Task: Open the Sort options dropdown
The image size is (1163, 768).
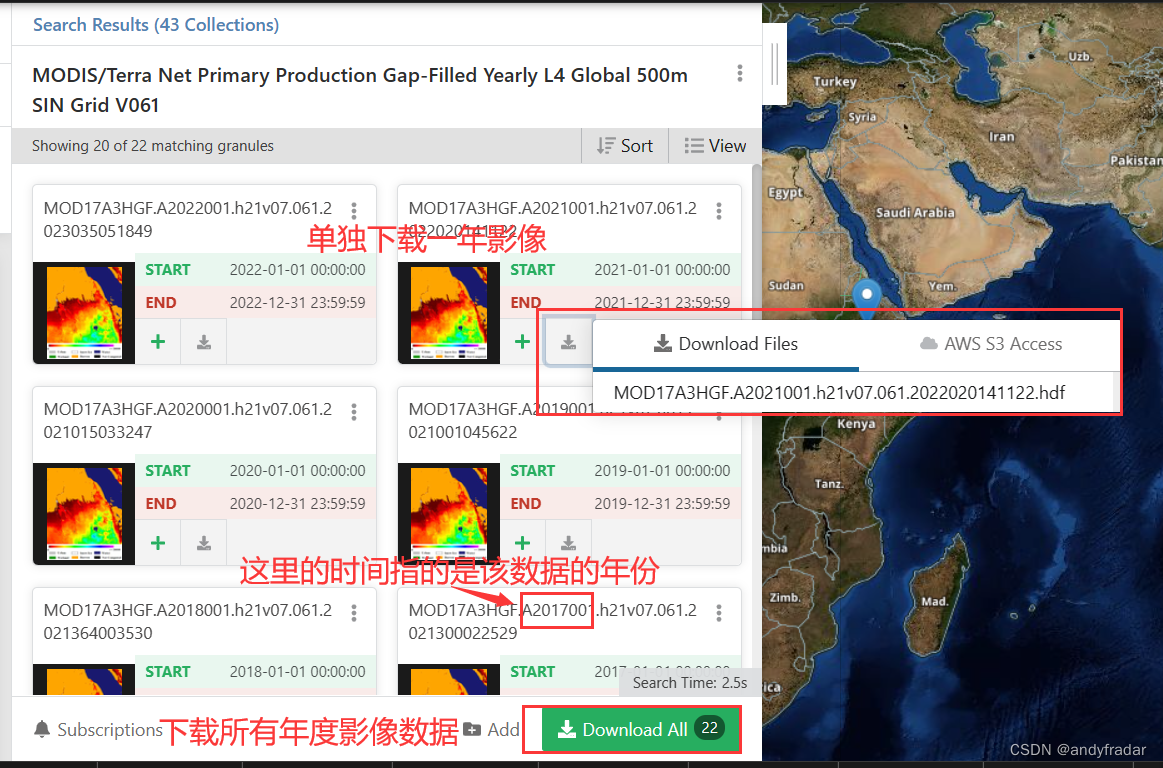Action: point(626,145)
